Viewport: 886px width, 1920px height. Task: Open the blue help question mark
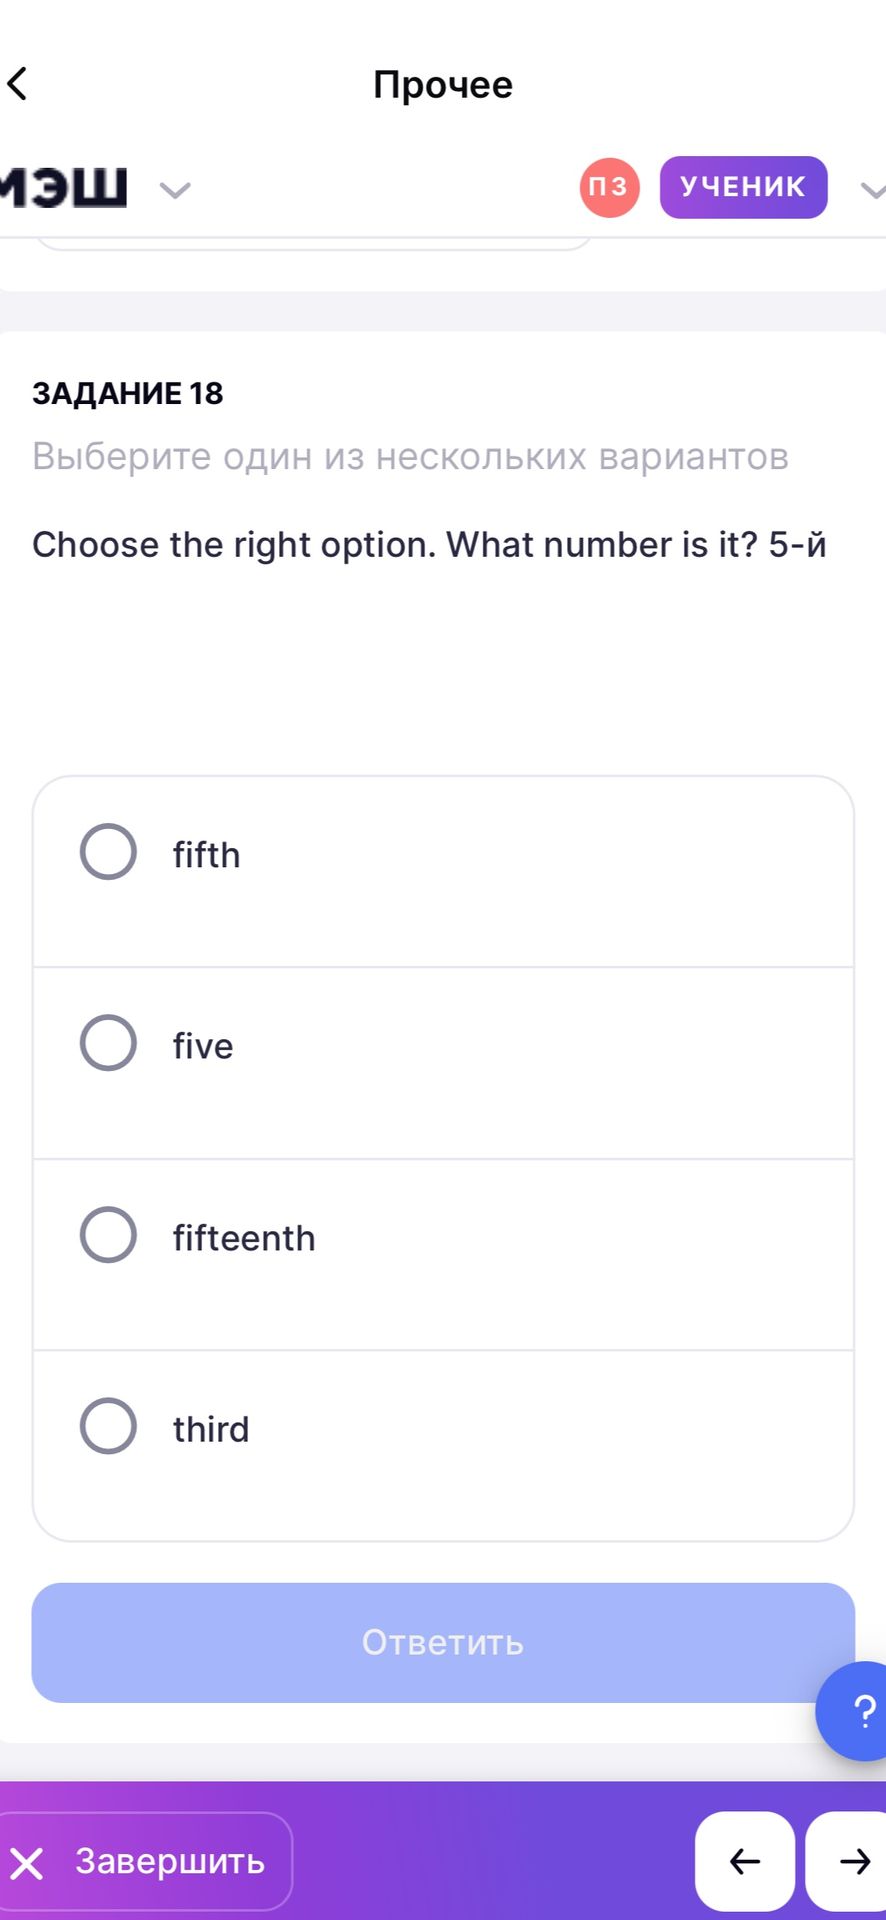coord(853,1710)
